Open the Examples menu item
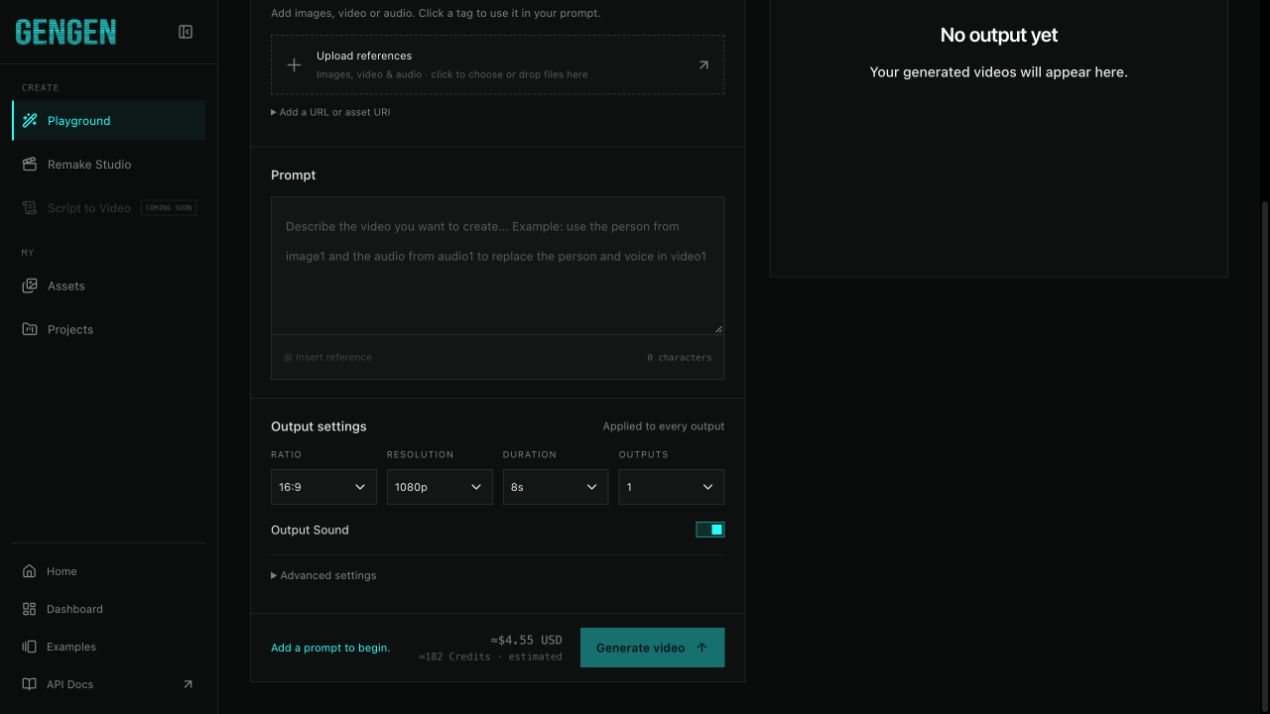Image resolution: width=1270 pixels, height=714 pixels. point(109,647)
